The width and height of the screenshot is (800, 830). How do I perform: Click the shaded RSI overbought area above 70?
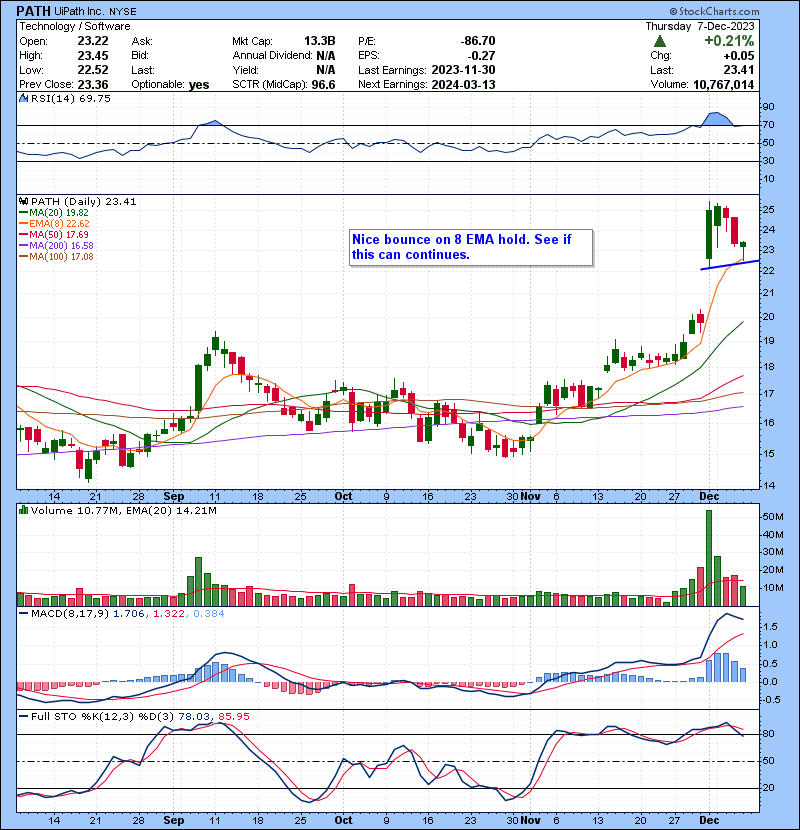click(717, 119)
